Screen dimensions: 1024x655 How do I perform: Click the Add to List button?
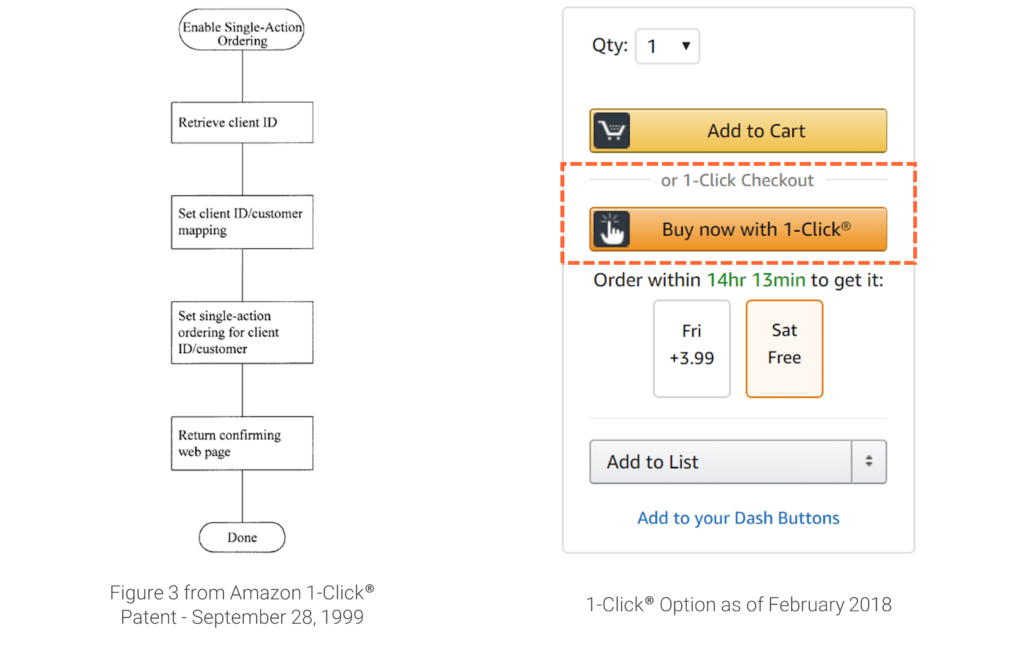point(720,462)
